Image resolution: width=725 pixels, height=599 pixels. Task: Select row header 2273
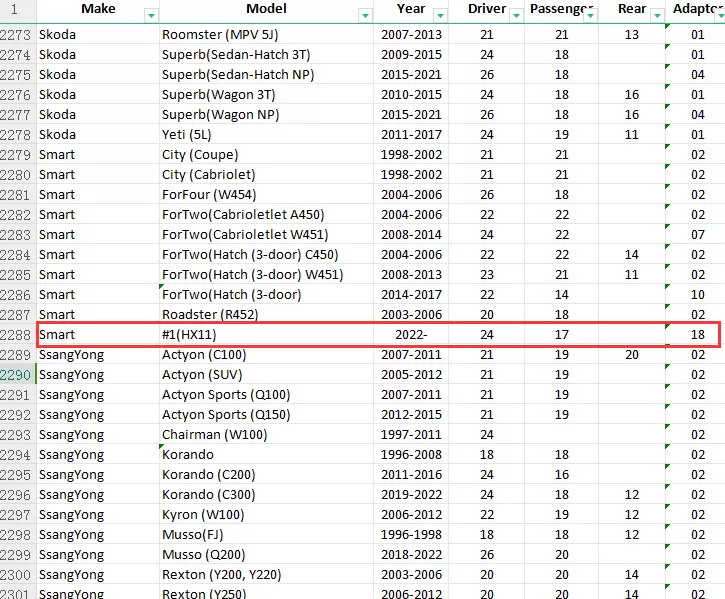[x=18, y=35]
